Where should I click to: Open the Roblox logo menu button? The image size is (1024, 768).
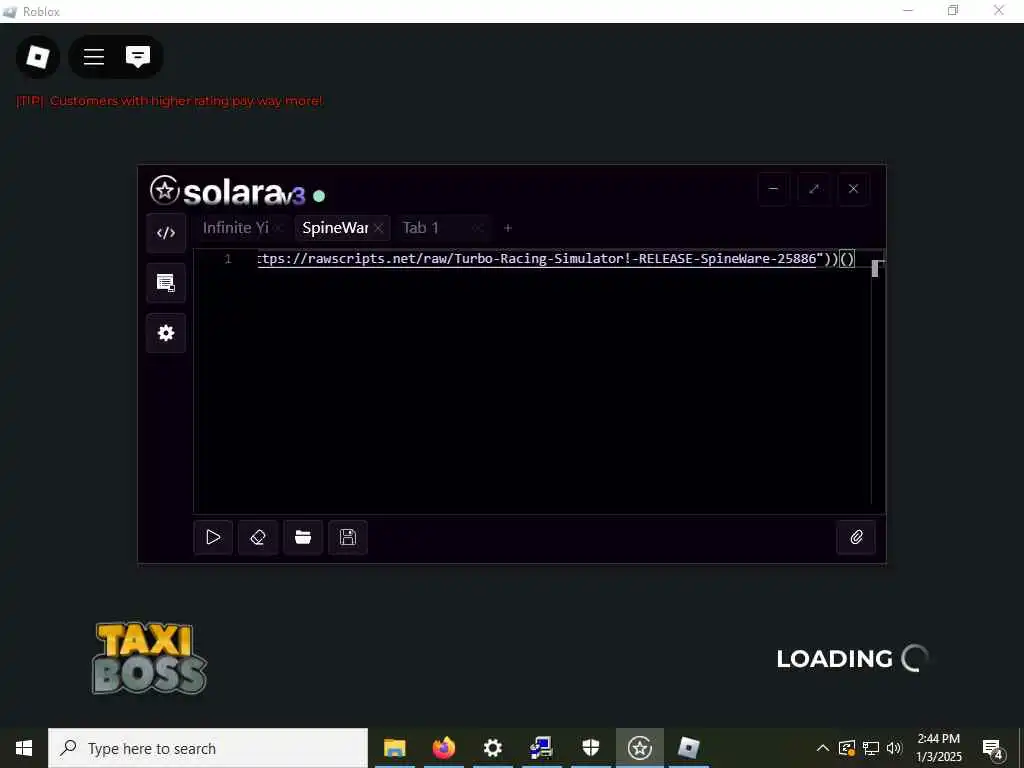click(x=38, y=57)
